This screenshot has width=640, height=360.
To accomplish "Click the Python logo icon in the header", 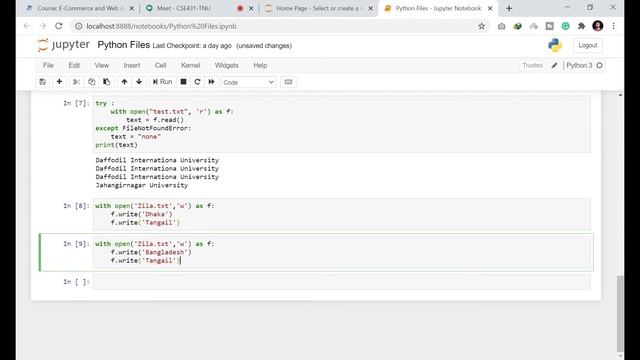I will coord(555,45).
